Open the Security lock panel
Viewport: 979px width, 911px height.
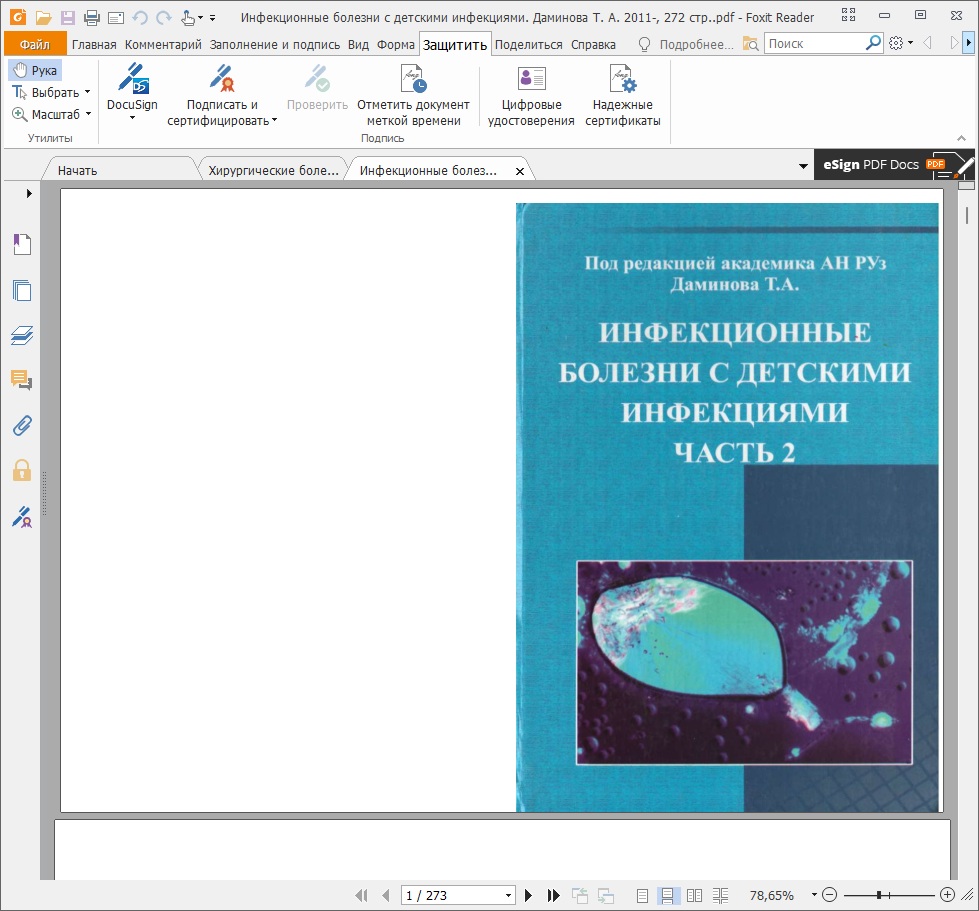tap(22, 471)
